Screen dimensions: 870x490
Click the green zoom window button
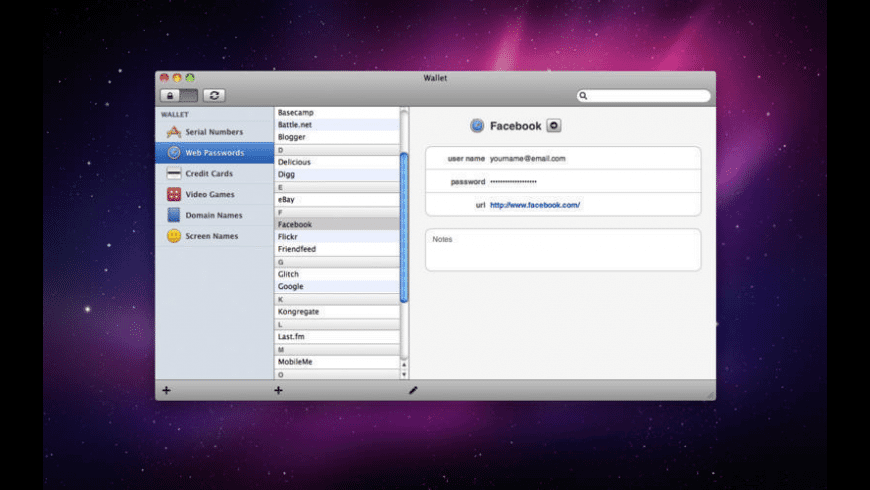[190, 78]
